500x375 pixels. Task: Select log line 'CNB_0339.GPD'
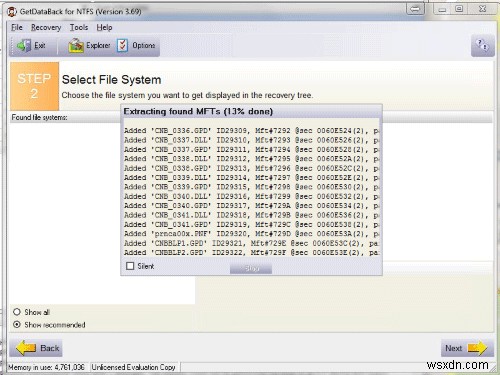251,187
